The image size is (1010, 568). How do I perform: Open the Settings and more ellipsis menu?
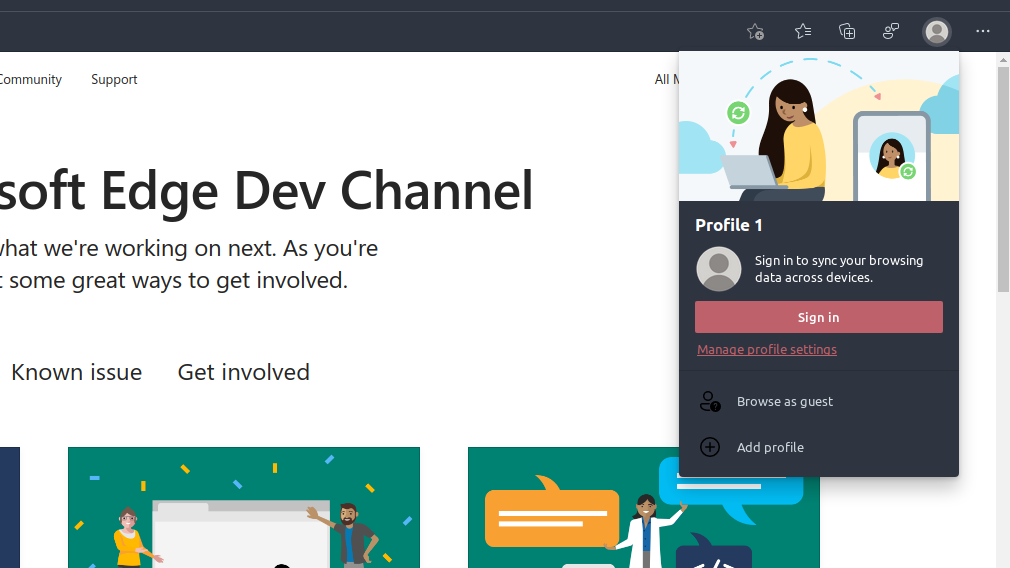click(x=982, y=31)
